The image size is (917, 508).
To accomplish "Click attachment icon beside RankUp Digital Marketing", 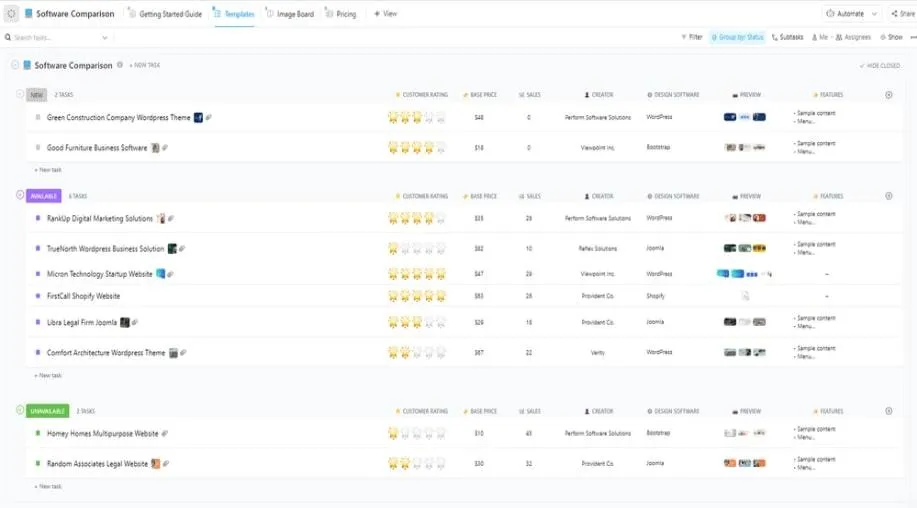I will [x=171, y=219].
